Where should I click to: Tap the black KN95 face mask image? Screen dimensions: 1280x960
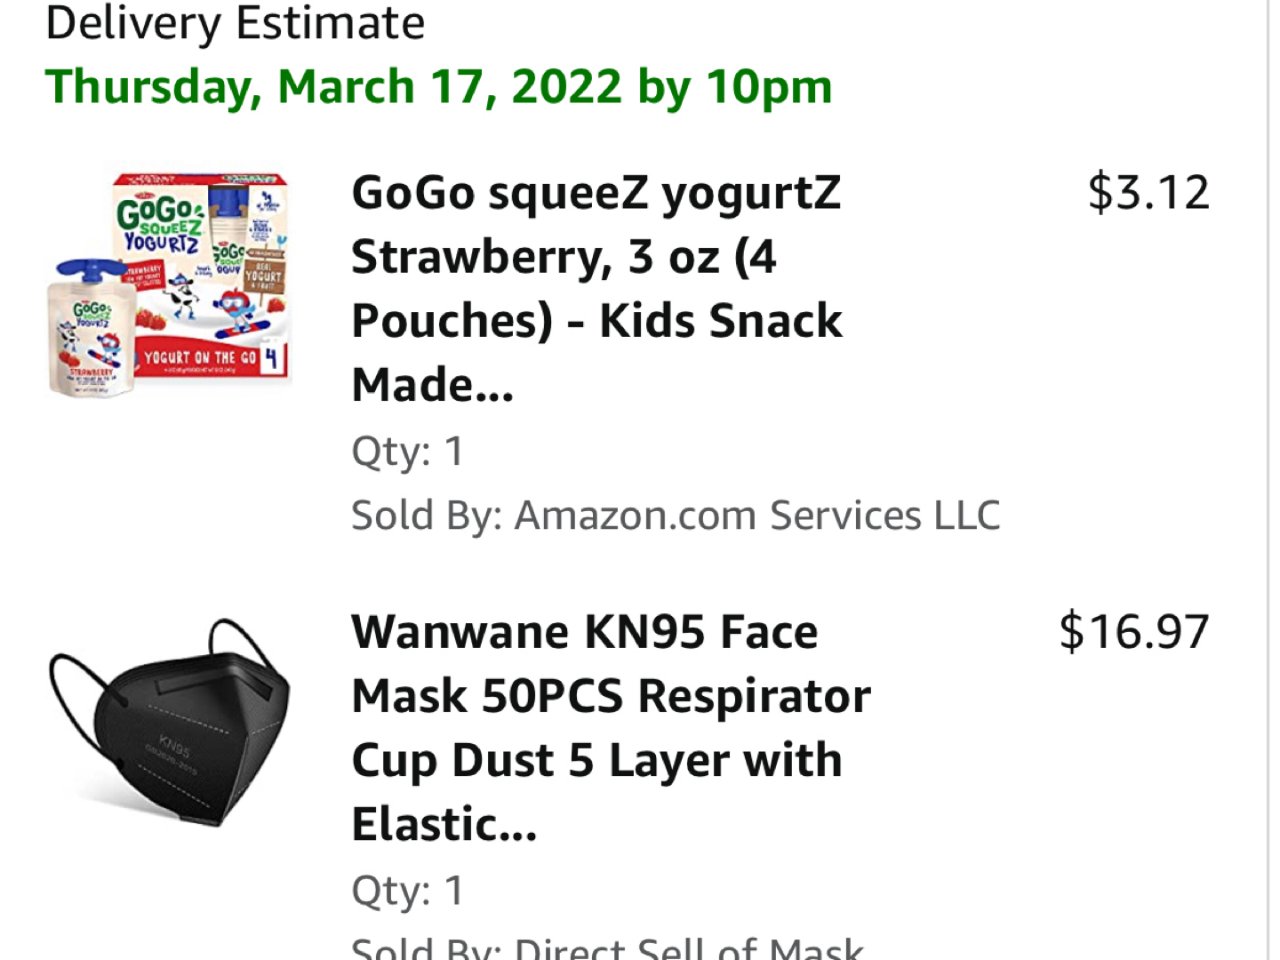170,722
